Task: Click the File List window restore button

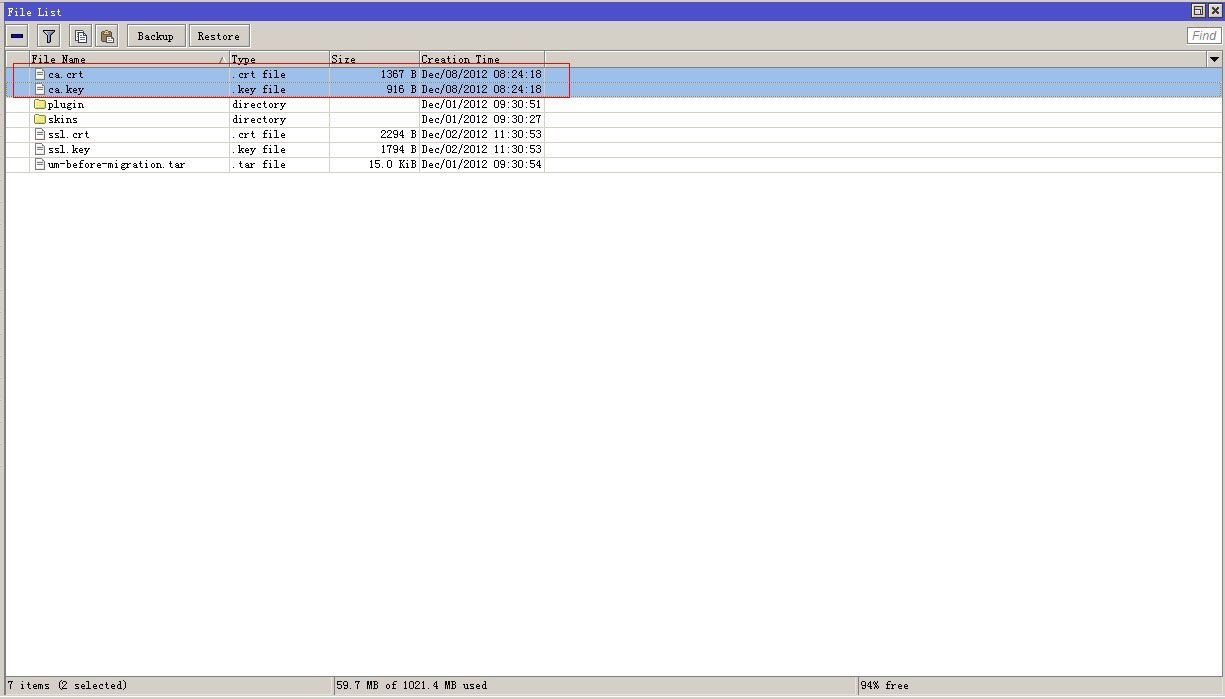Action: click(x=1198, y=11)
